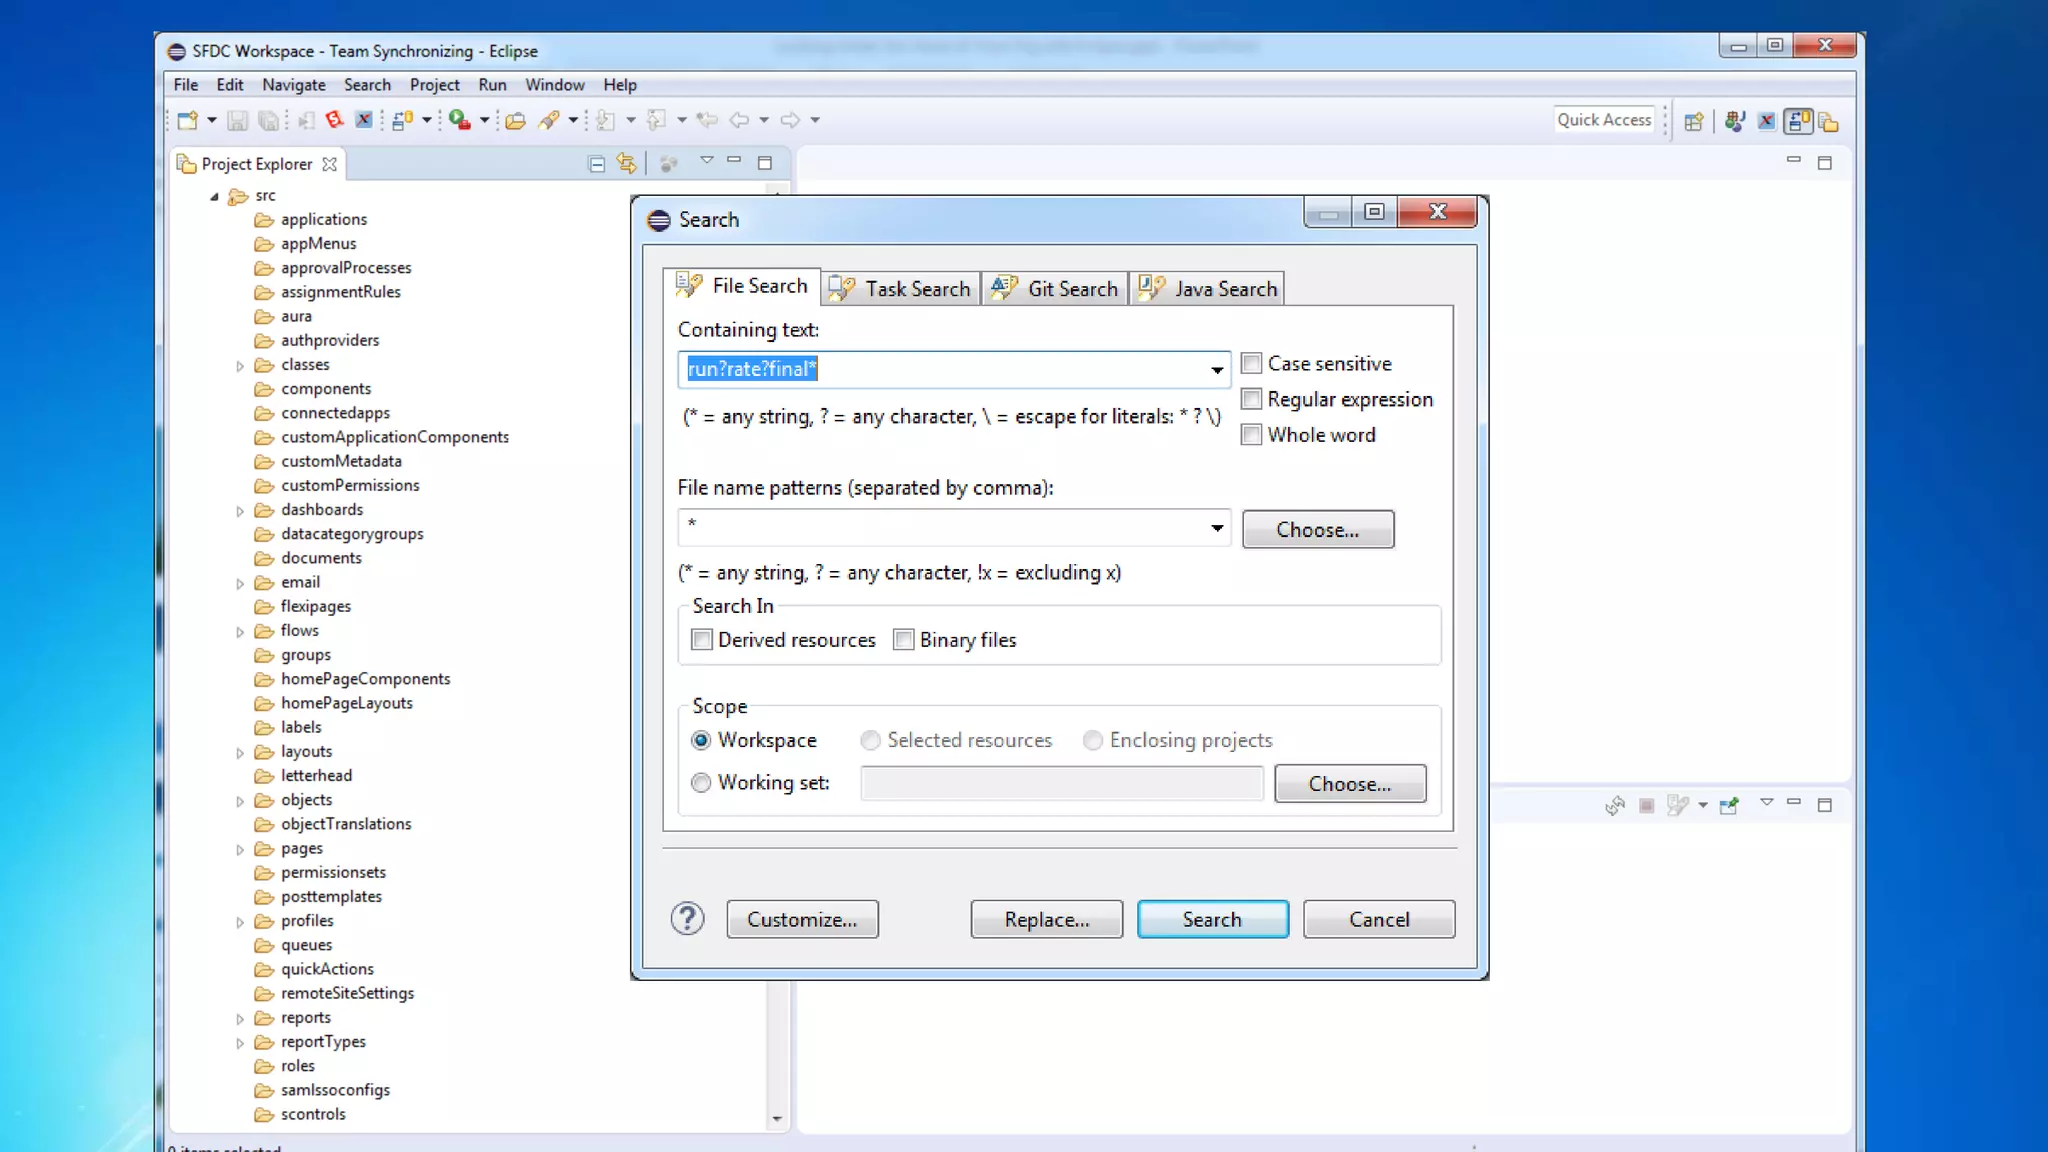
Task: Select the objectTranslations folder
Action: click(x=346, y=824)
